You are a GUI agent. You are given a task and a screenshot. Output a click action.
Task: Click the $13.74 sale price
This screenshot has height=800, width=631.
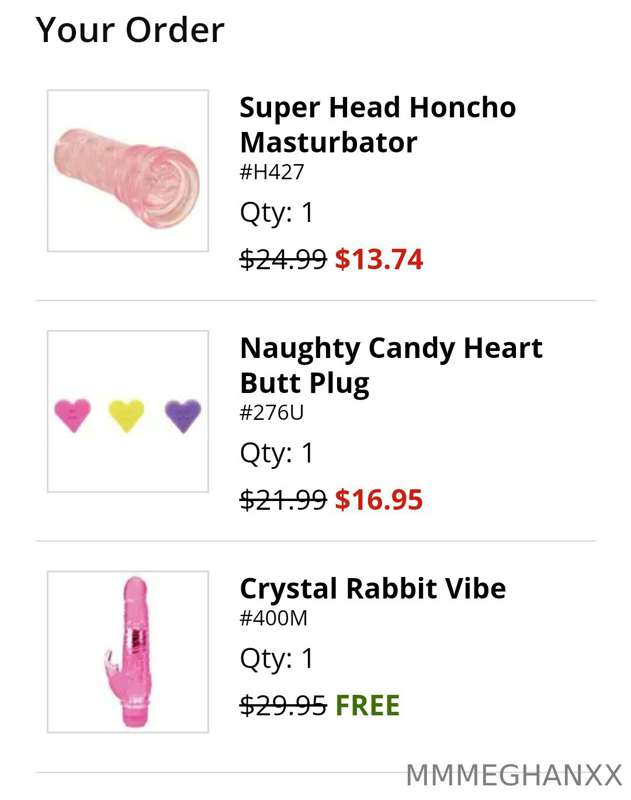tap(379, 259)
